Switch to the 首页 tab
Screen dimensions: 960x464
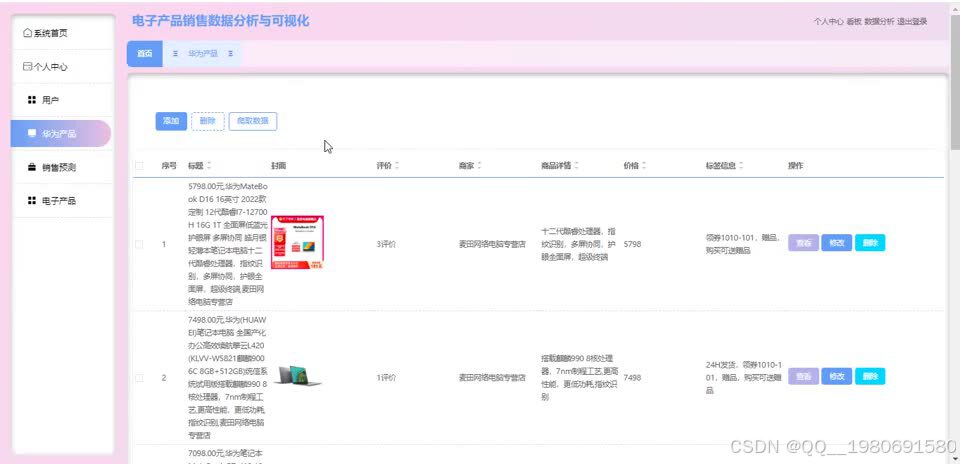click(x=144, y=54)
